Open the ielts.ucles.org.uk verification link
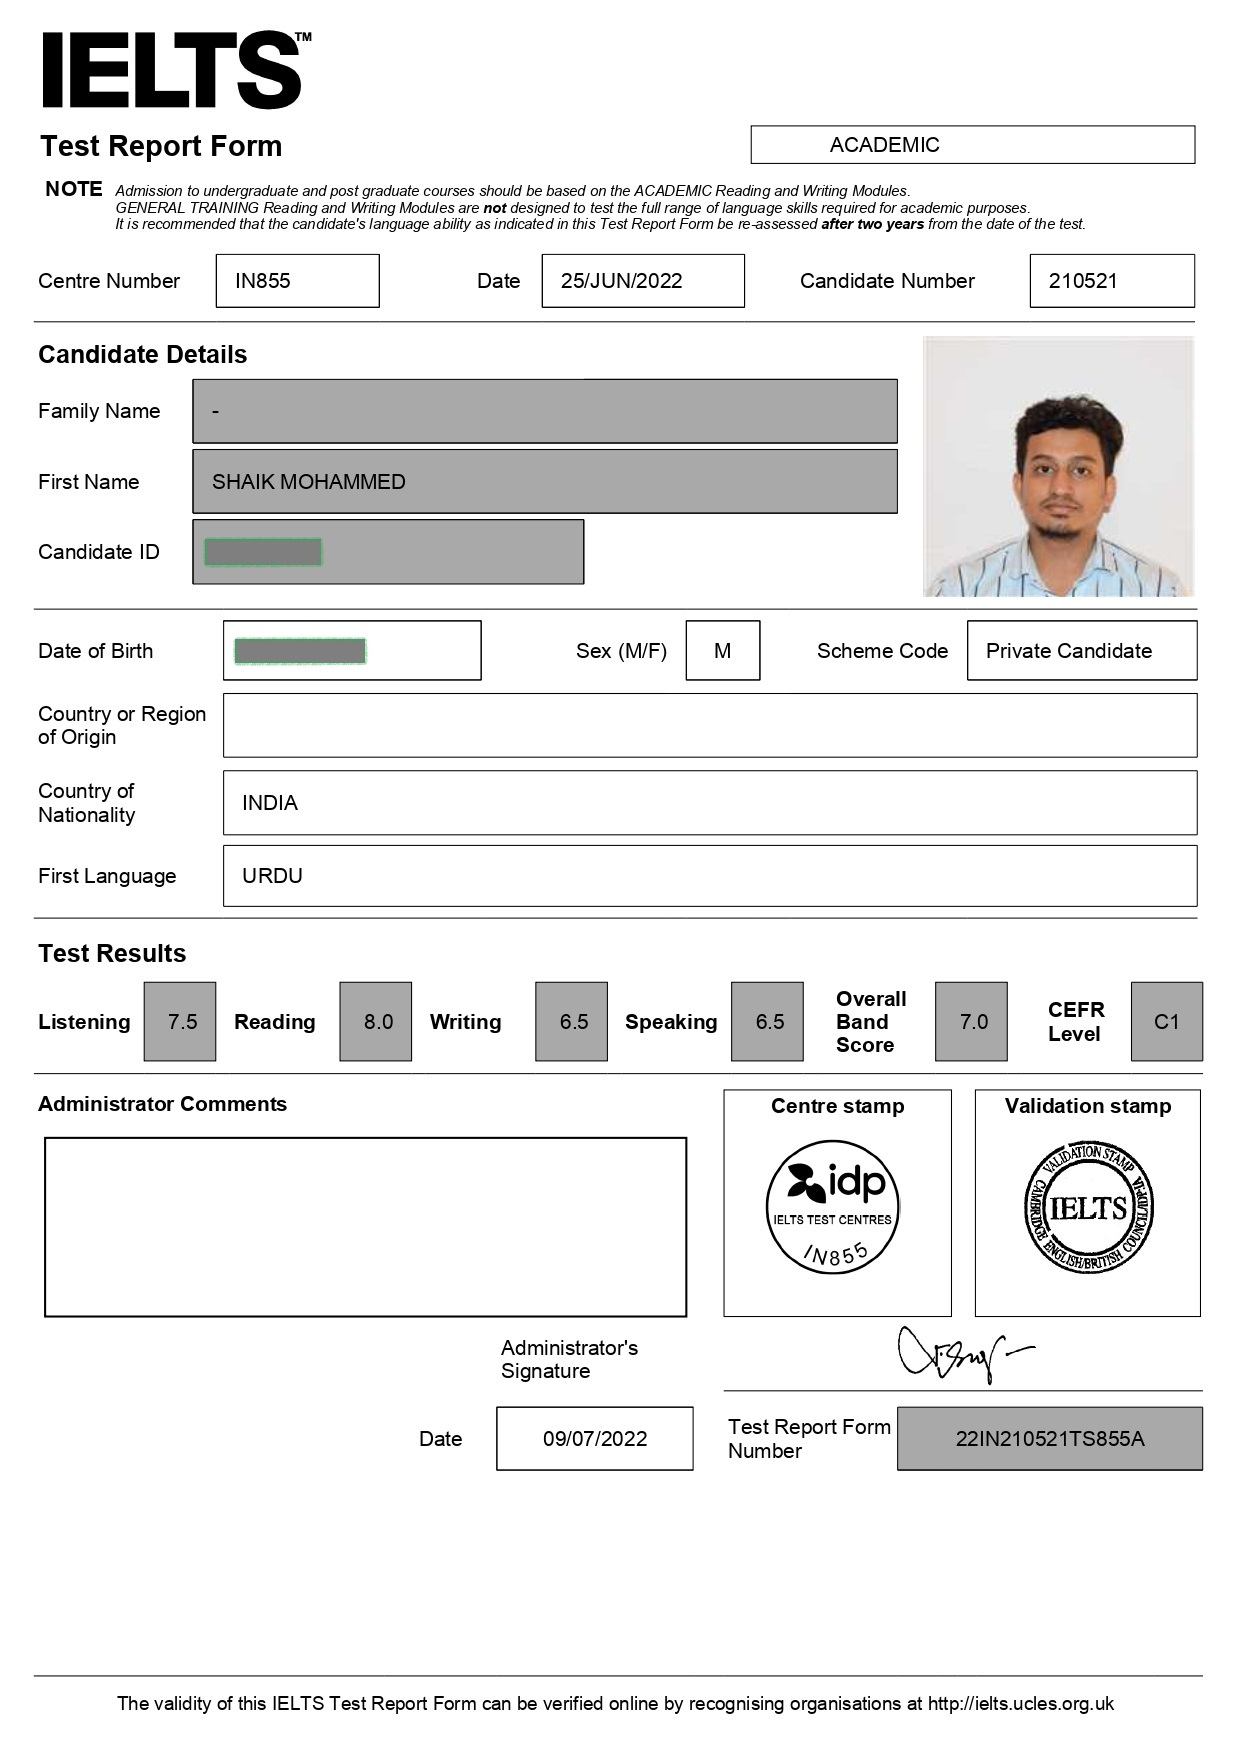The image size is (1241, 1754). click(x=1020, y=1703)
